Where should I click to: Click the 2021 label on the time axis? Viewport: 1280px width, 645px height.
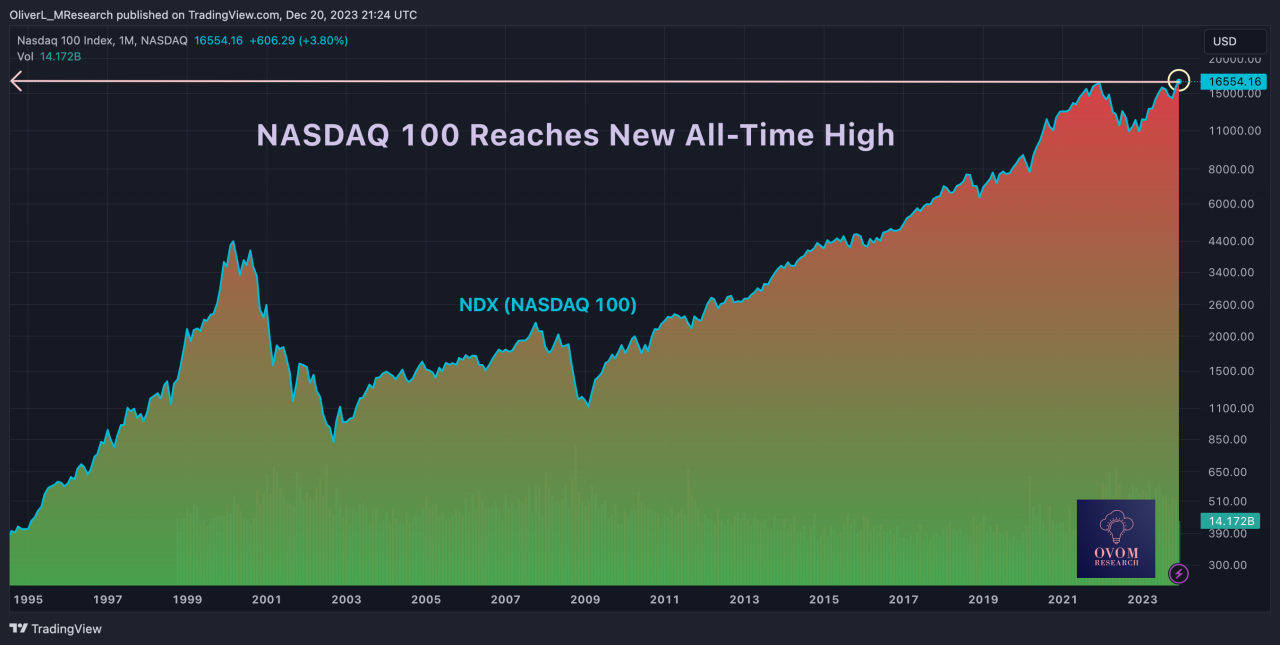pyautogui.click(x=1062, y=600)
